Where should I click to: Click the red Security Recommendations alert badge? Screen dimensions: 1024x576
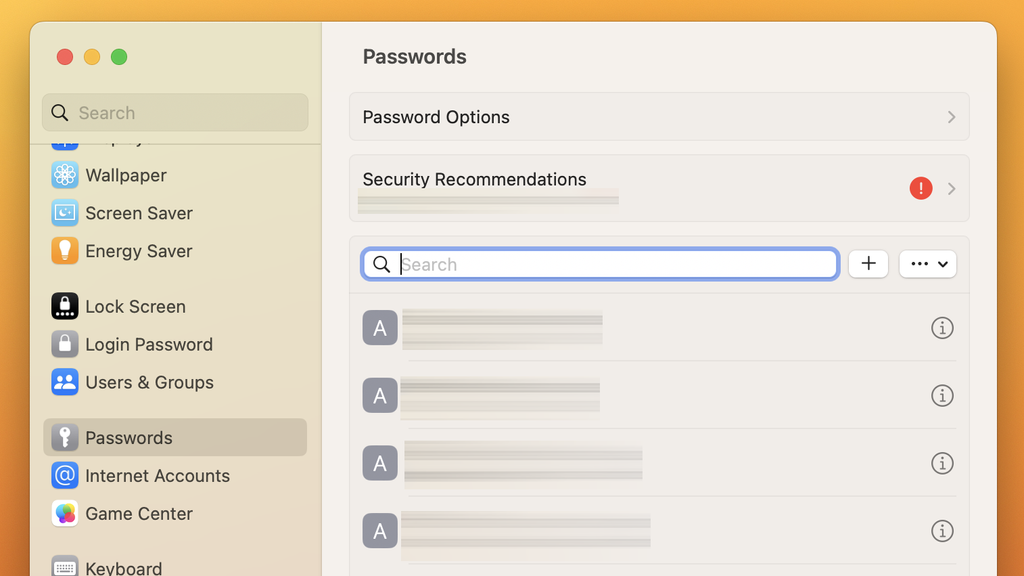tap(920, 188)
